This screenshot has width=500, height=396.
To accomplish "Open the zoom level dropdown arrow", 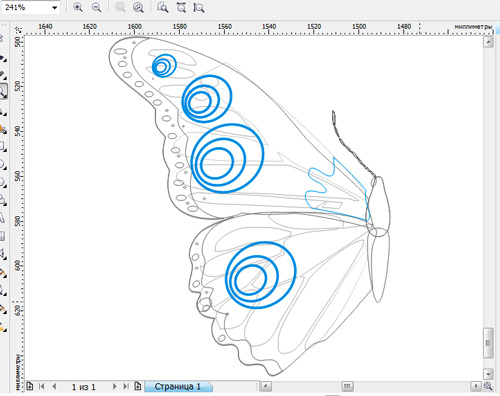I will click(x=55, y=8).
